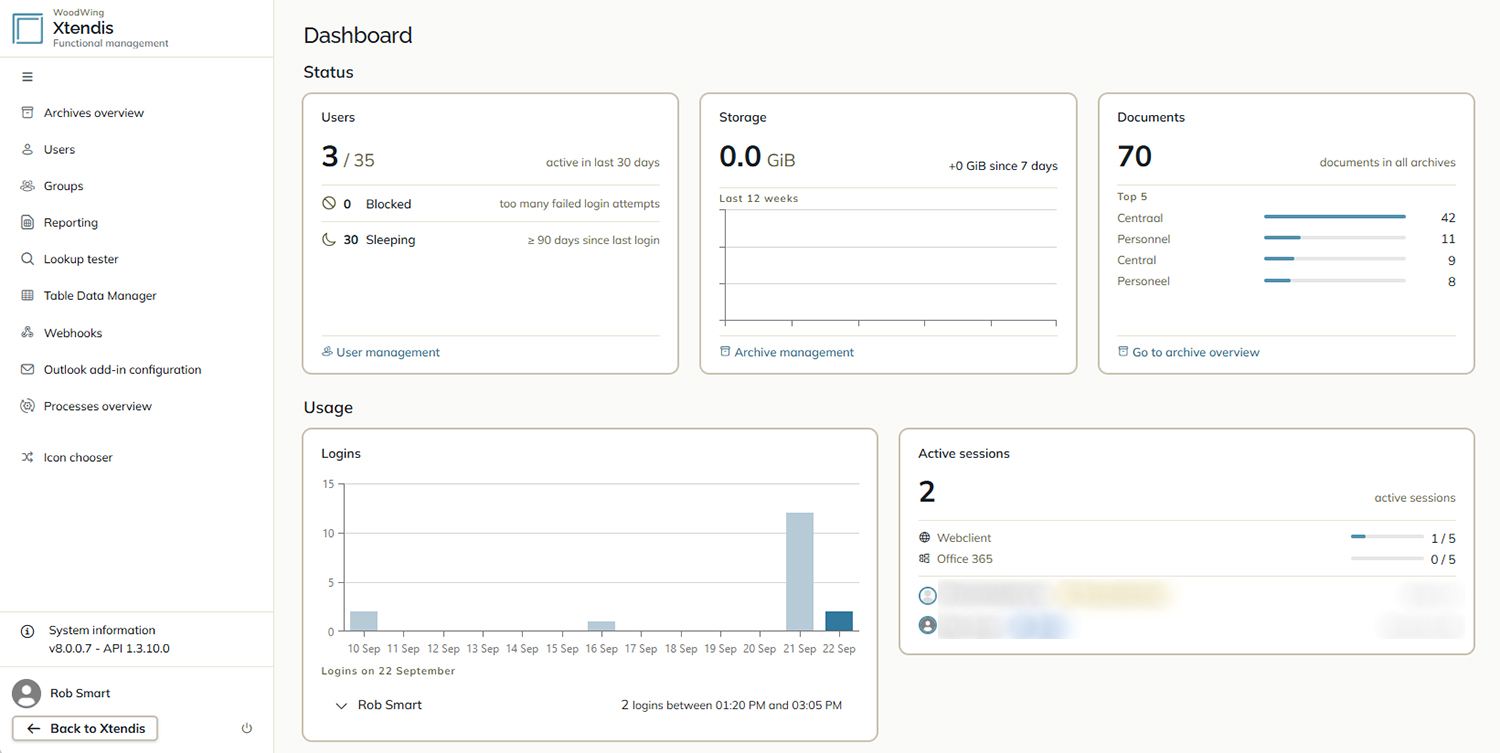Click version text v8.0.0.7 - API 1.3.10.0

coord(109,649)
